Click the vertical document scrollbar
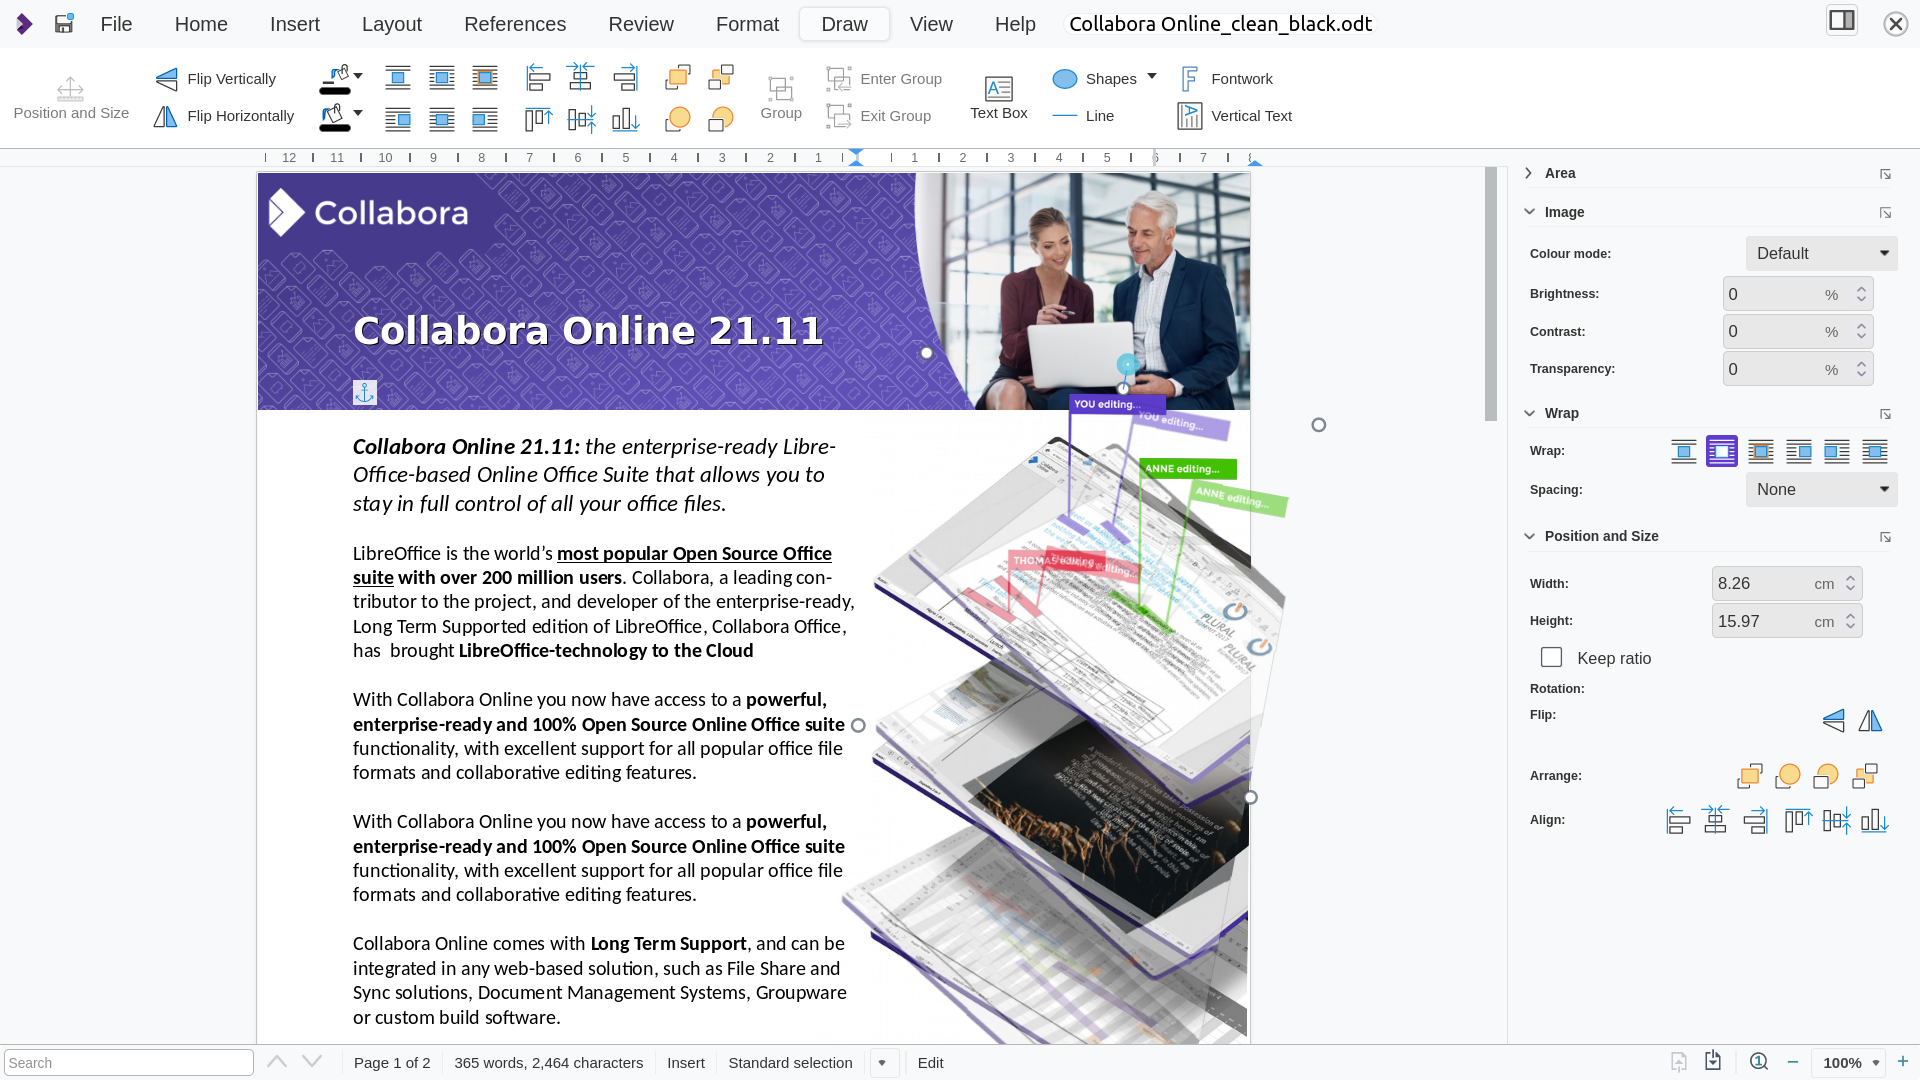Image resolution: width=1920 pixels, height=1080 pixels. [x=1491, y=294]
